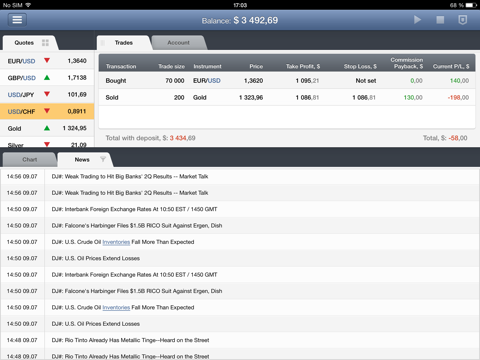
Task: Open the shield icon in header
Action: pyautogui.click(x=463, y=20)
